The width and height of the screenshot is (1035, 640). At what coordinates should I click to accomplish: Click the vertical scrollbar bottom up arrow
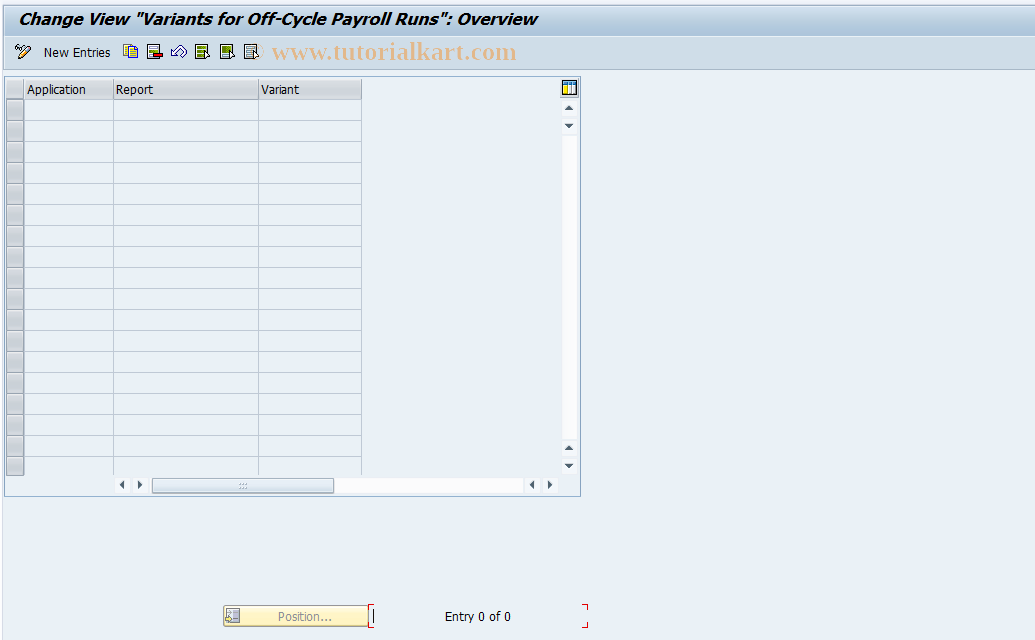[x=569, y=448]
